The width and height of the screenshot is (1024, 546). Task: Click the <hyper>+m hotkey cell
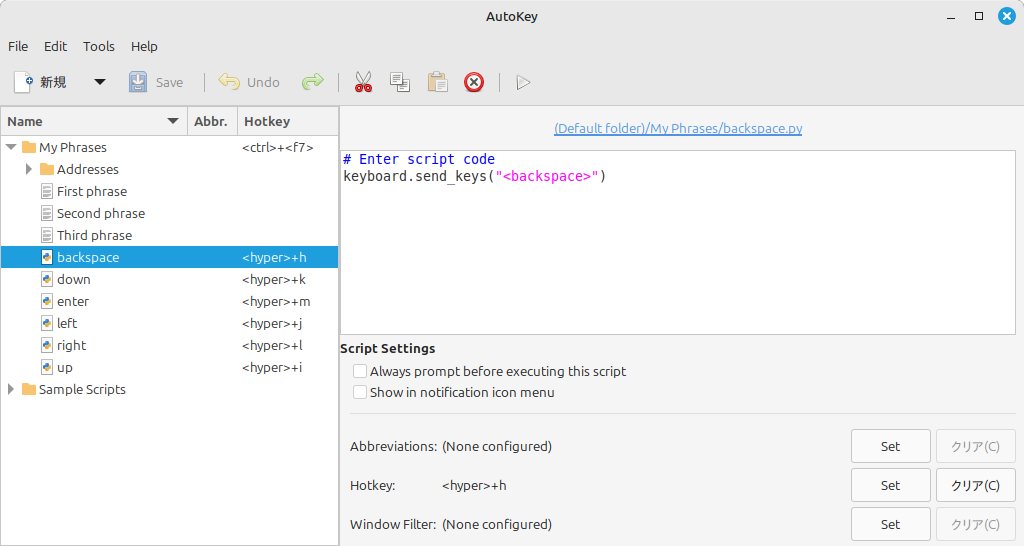tap(276, 302)
